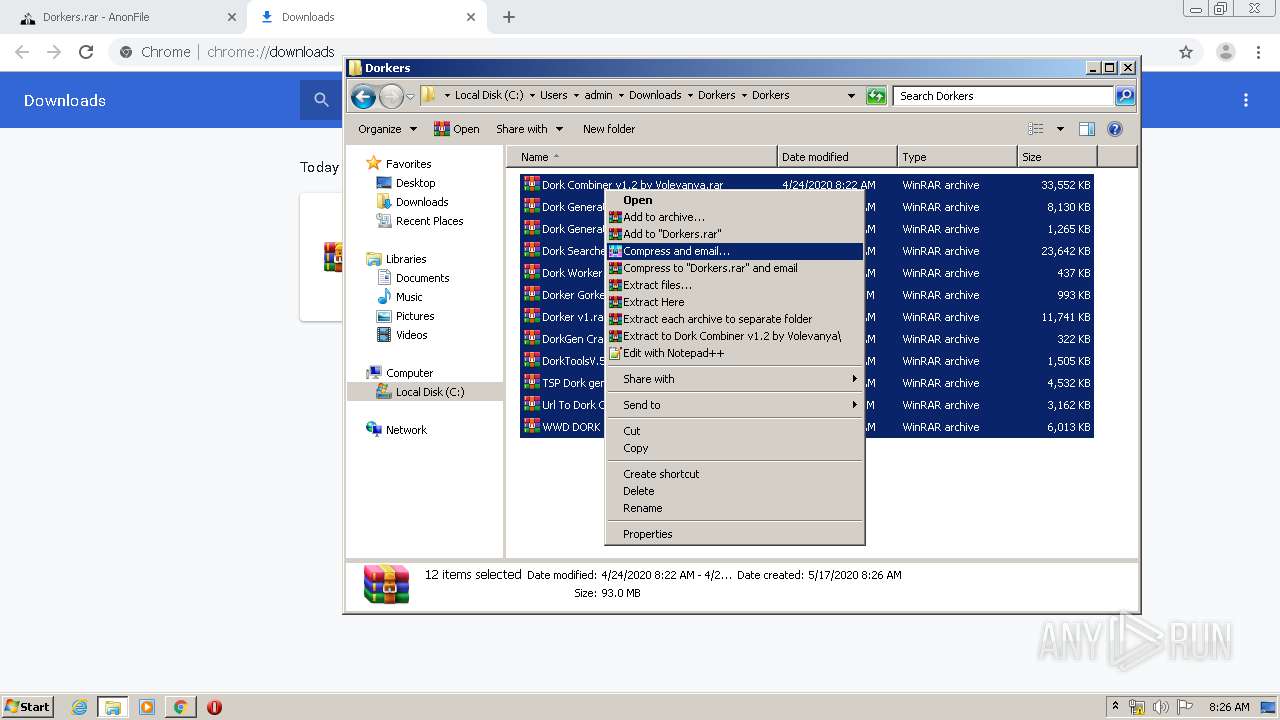Viewport: 1280px width, 720px height.
Task: Open the Organize dropdown menu
Action: tap(387, 129)
